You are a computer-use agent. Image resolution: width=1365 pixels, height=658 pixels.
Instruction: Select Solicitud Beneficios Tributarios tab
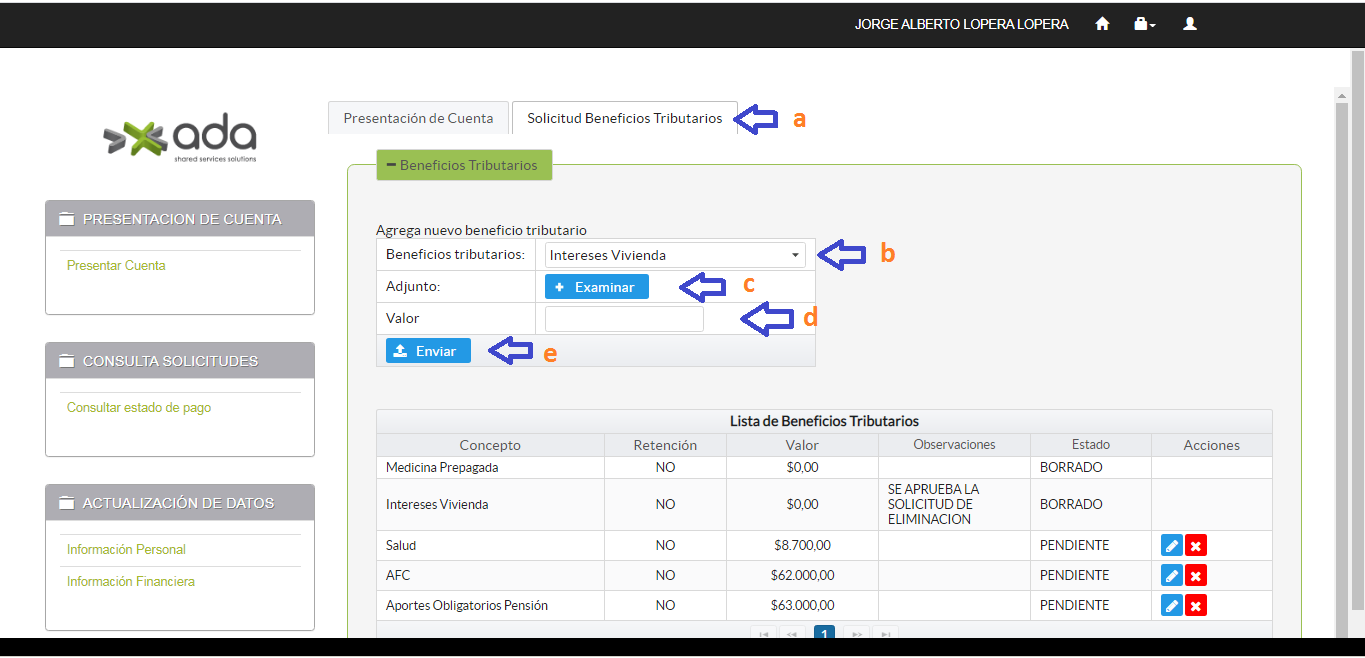click(624, 118)
